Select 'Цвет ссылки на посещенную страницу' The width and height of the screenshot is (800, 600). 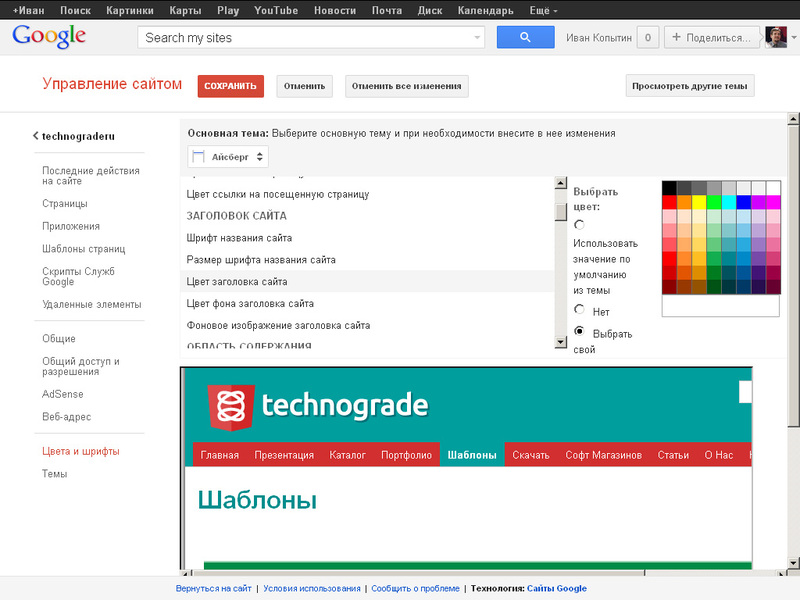(x=367, y=194)
